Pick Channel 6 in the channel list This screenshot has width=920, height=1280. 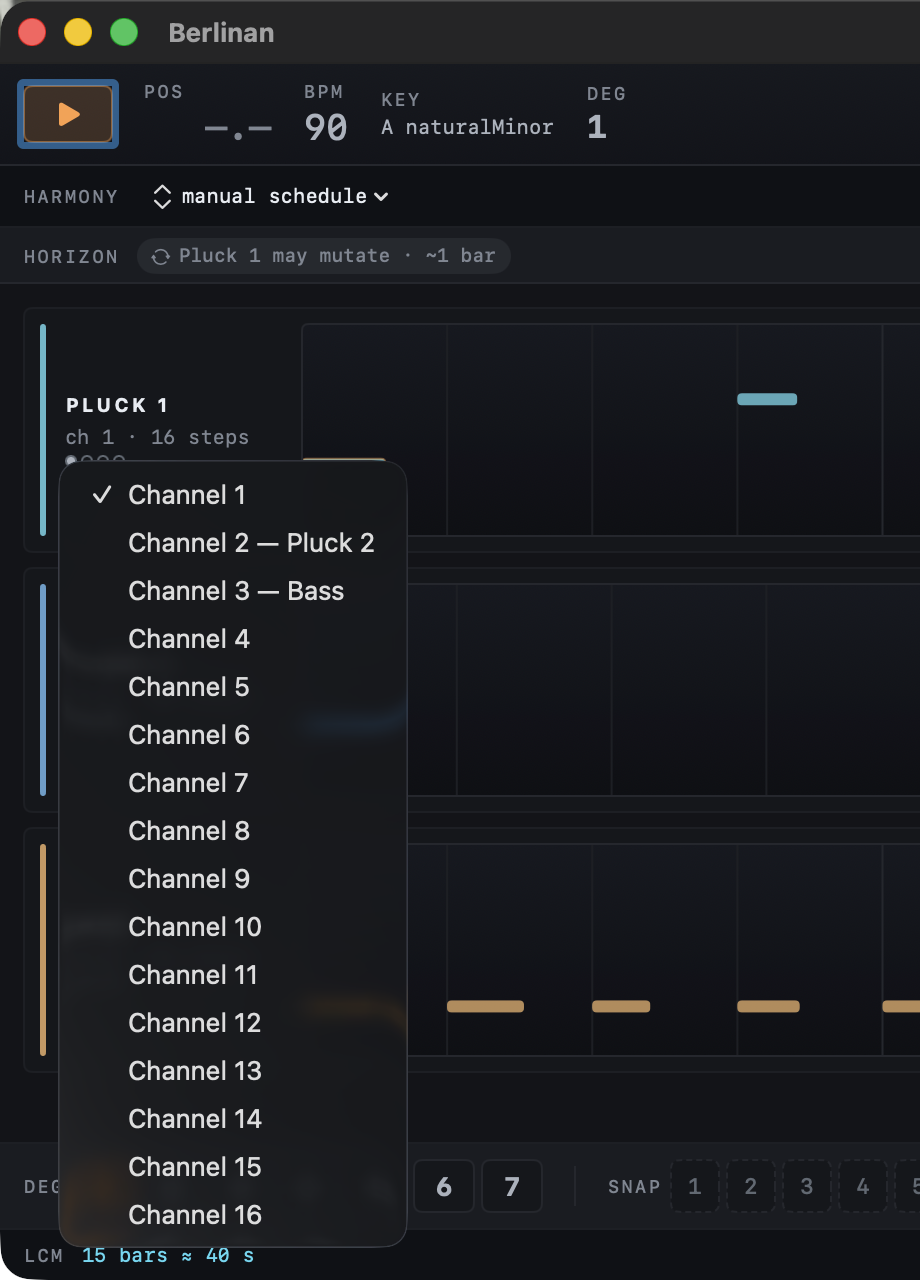click(x=233, y=735)
